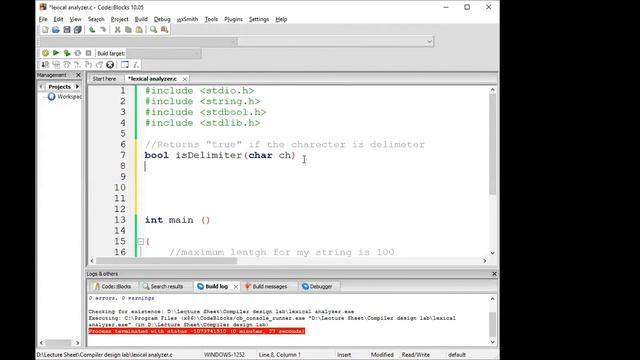Click the Step into debugger icon

point(78,64)
